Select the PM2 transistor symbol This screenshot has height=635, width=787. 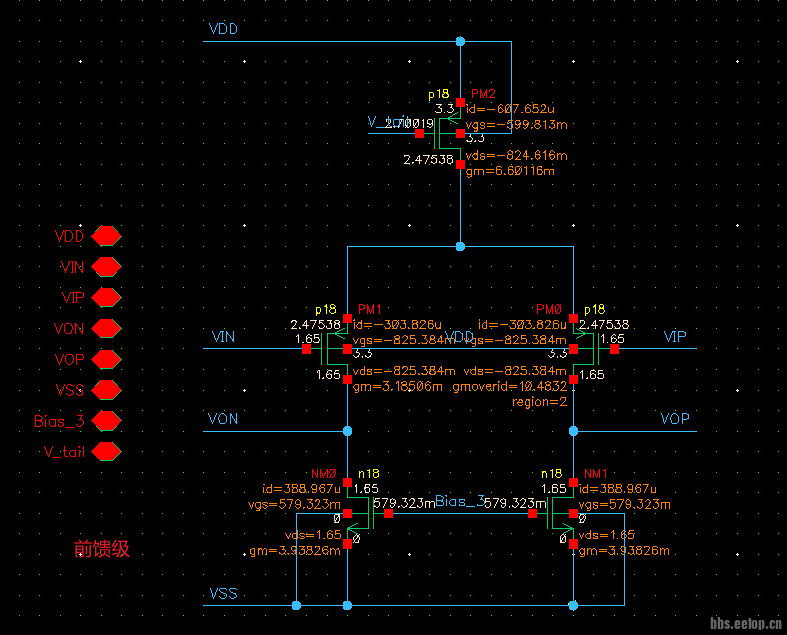pos(444,134)
